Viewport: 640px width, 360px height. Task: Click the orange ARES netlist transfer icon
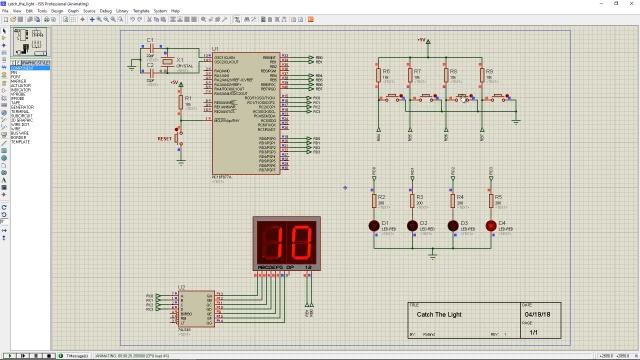(311, 20)
